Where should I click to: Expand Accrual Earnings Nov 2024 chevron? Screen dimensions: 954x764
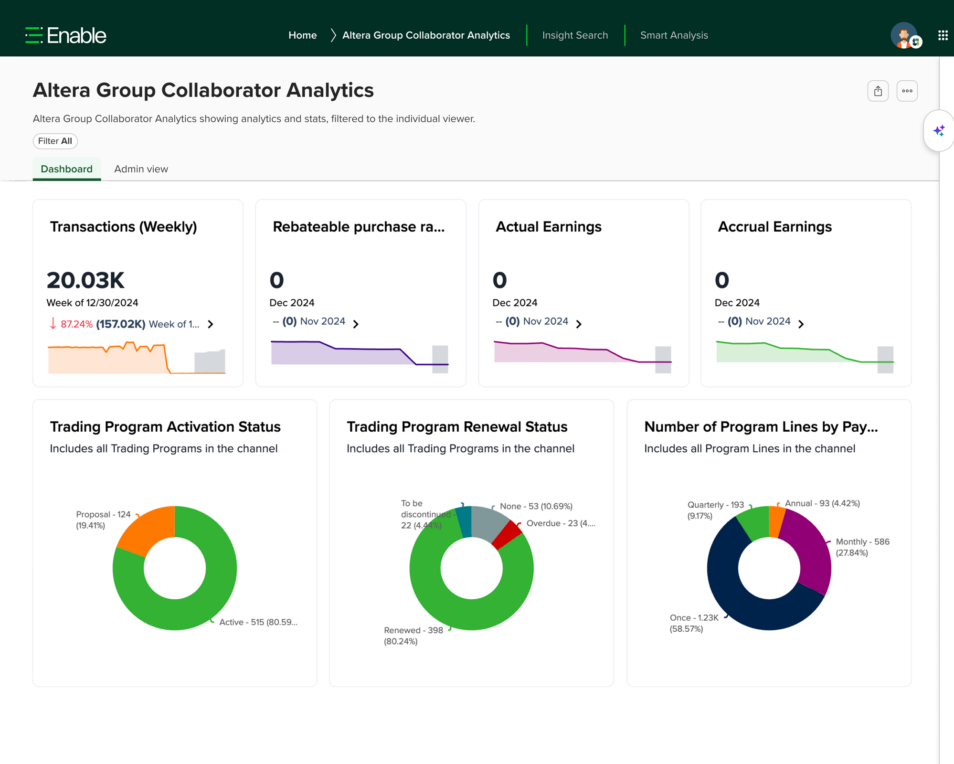pyautogui.click(x=801, y=324)
